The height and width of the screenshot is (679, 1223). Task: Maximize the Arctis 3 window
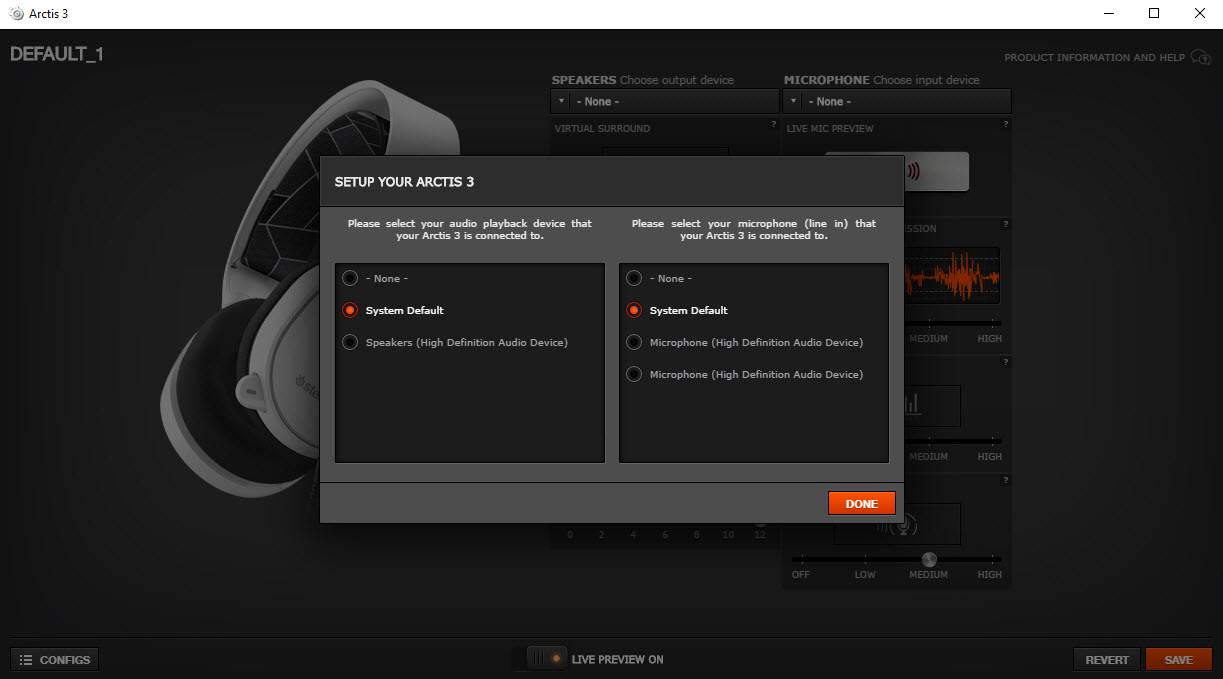(1154, 14)
